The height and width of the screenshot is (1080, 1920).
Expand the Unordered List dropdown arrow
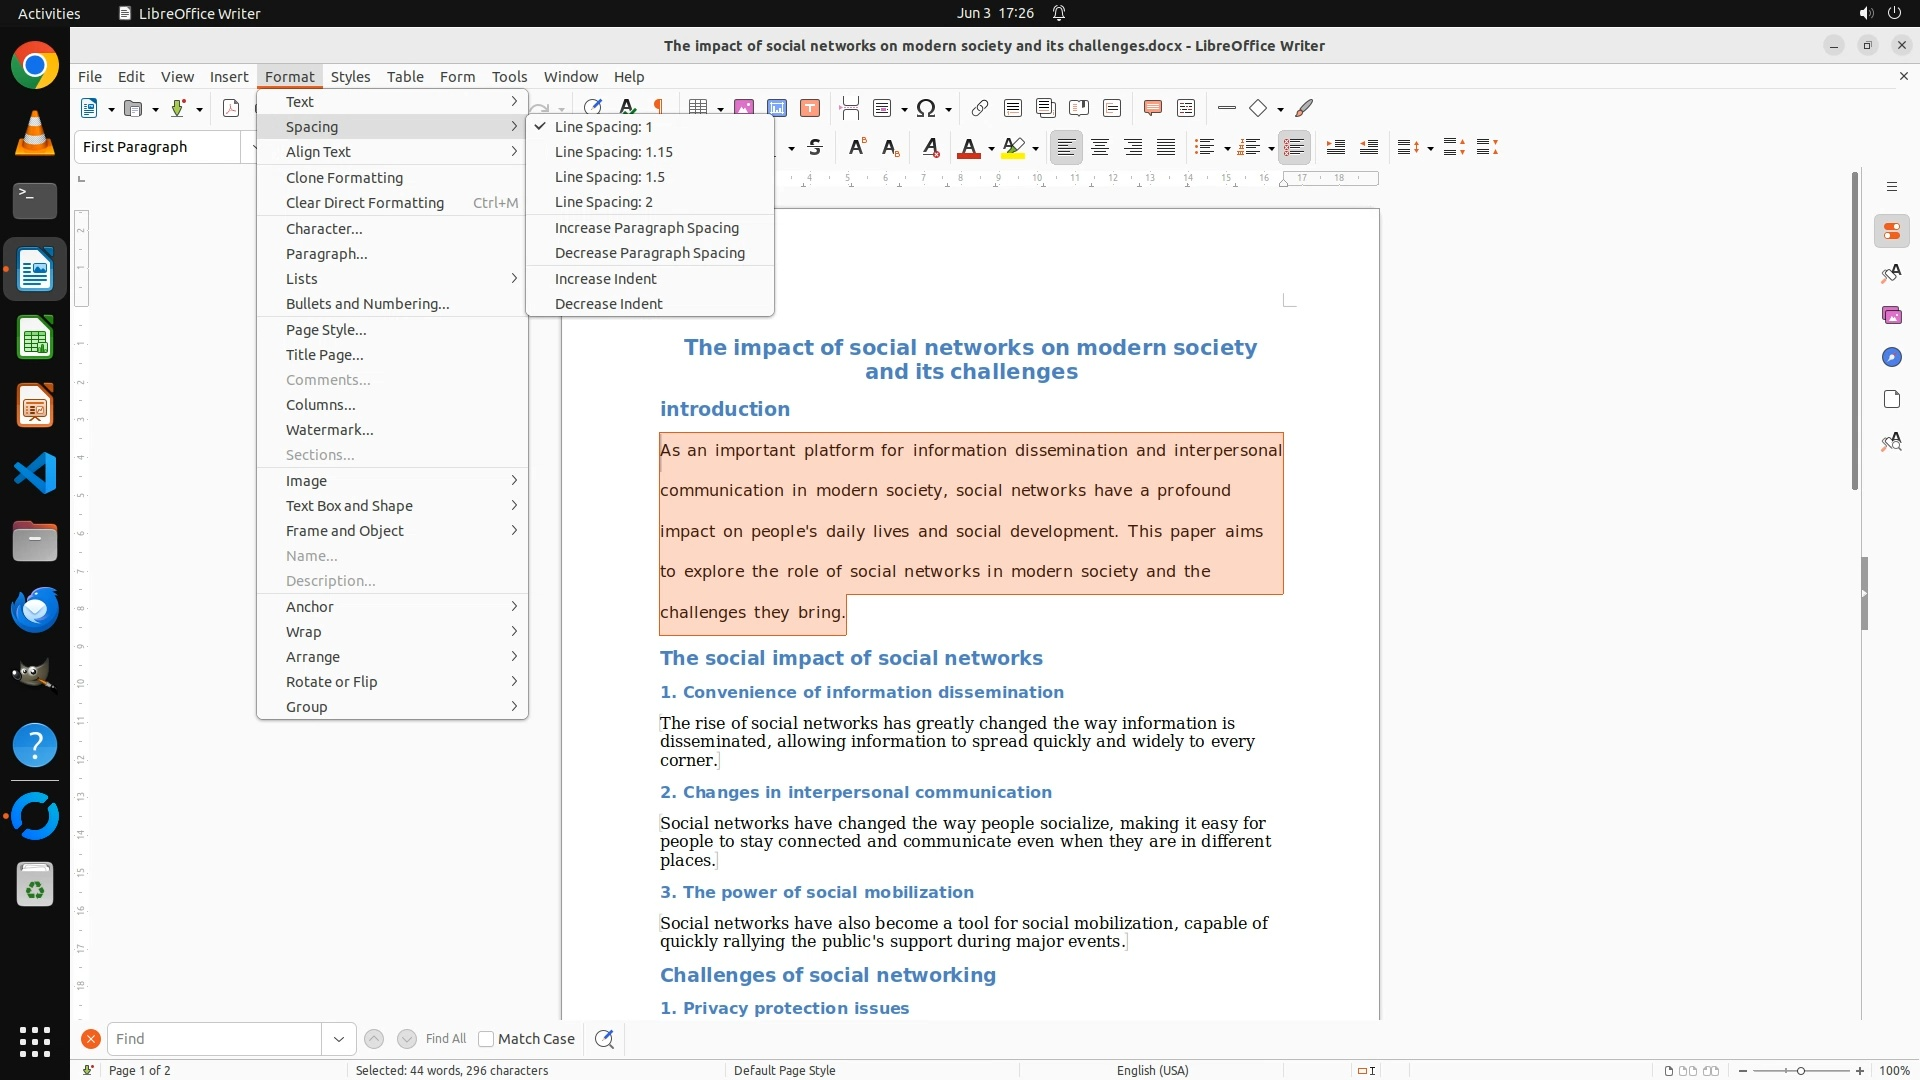[x=1227, y=149]
